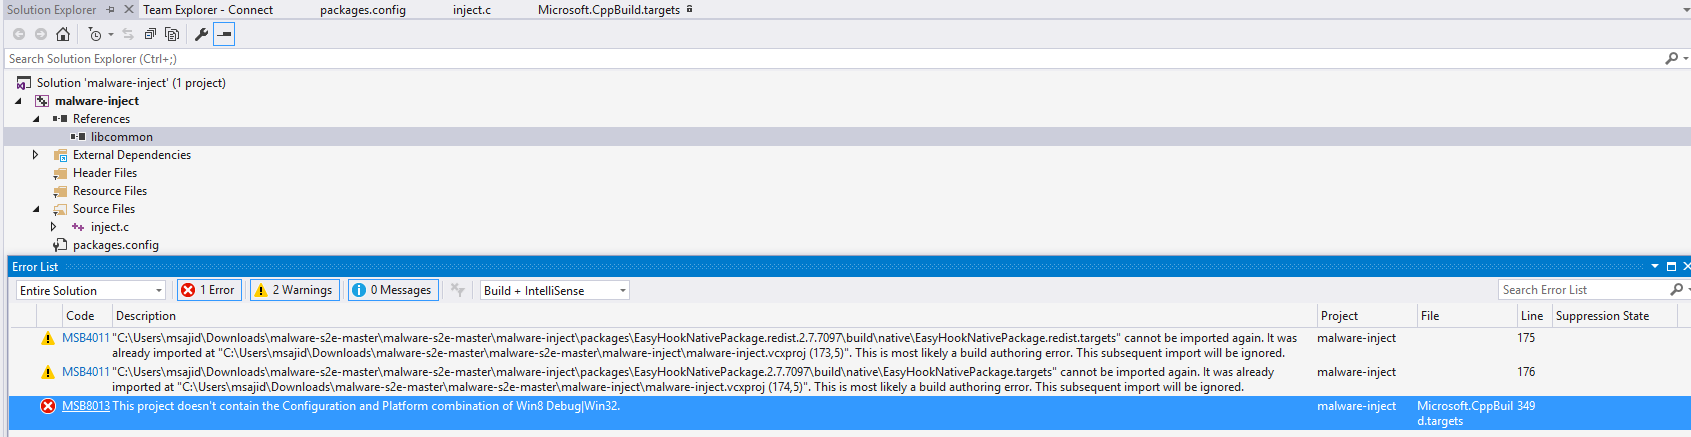The width and height of the screenshot is (1691, 437).
Task: Click the pin icon on the Solution Explorer tab
Action: [x=111, y=9]
